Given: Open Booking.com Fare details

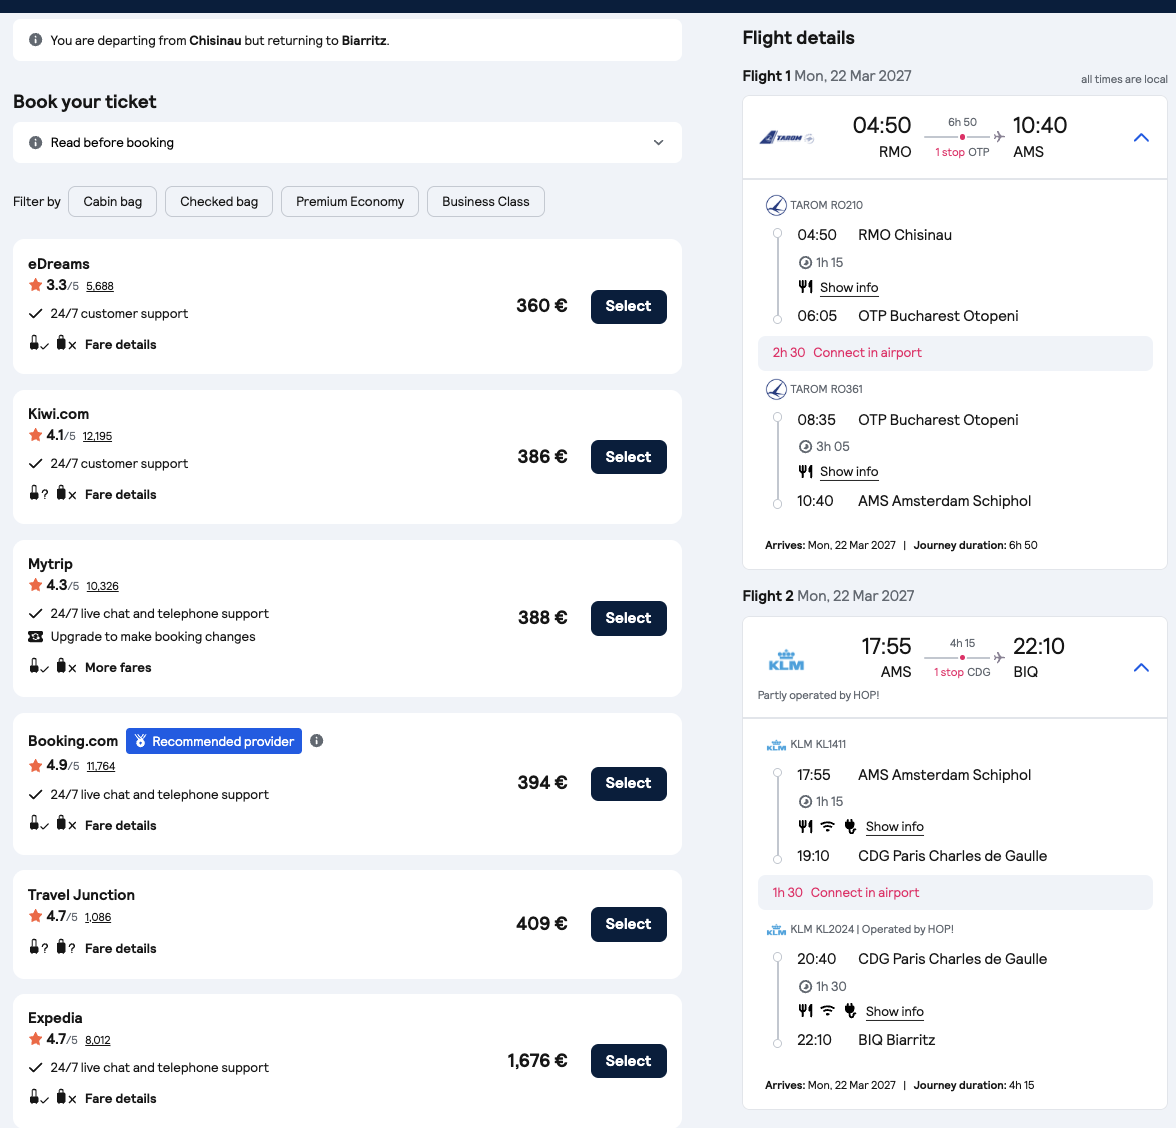Looking at the screenshot, I should (121, 826).
